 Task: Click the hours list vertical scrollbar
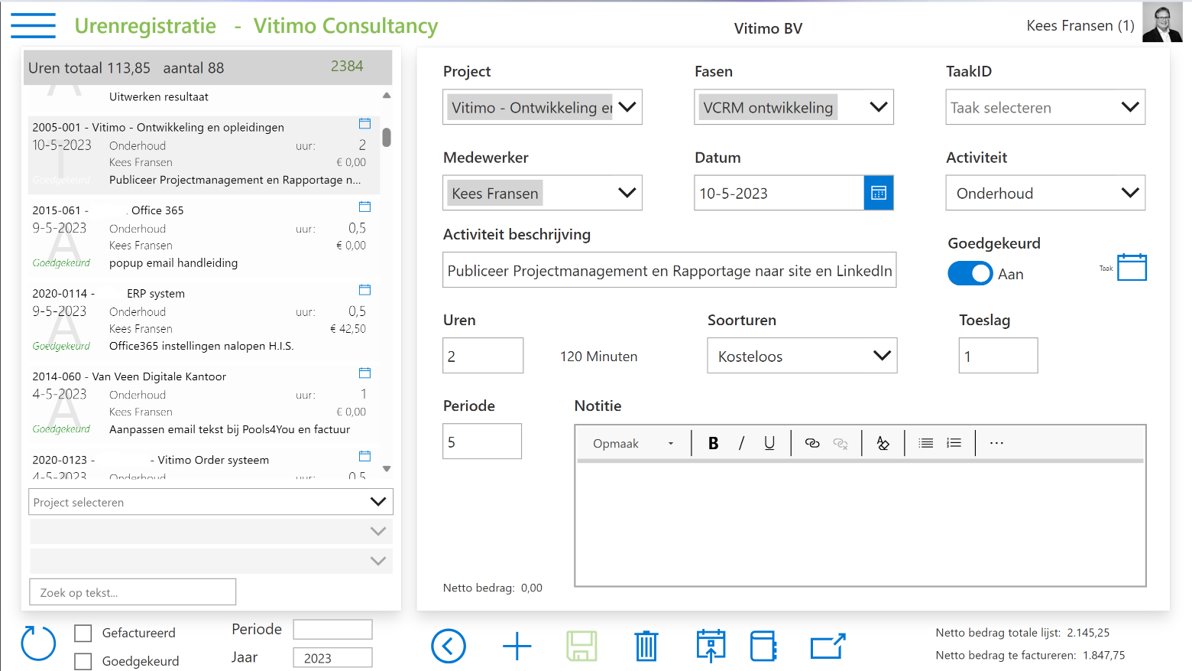tap(387, 138)
